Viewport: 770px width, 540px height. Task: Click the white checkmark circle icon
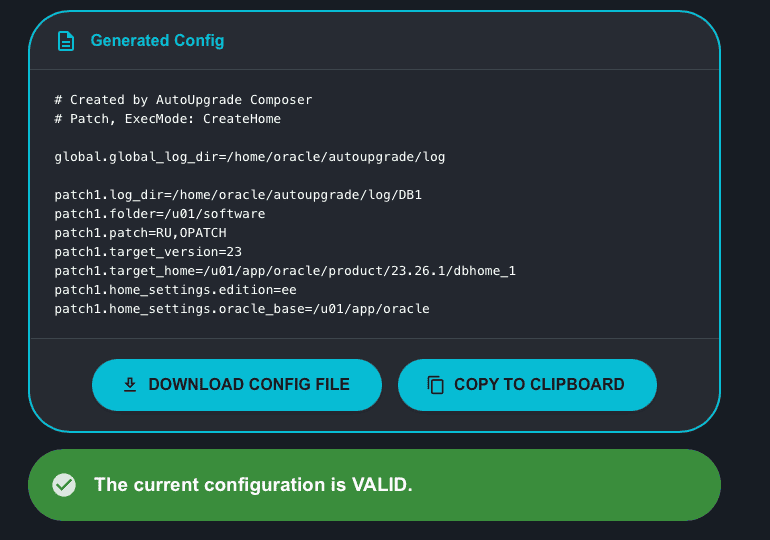[64, 485]
